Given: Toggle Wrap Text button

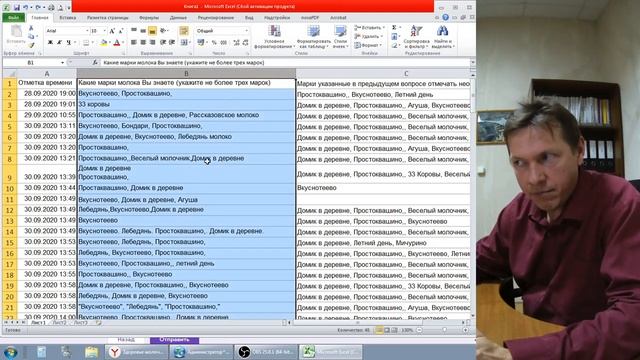Looking at the screenshot, I should click(184, 31).
